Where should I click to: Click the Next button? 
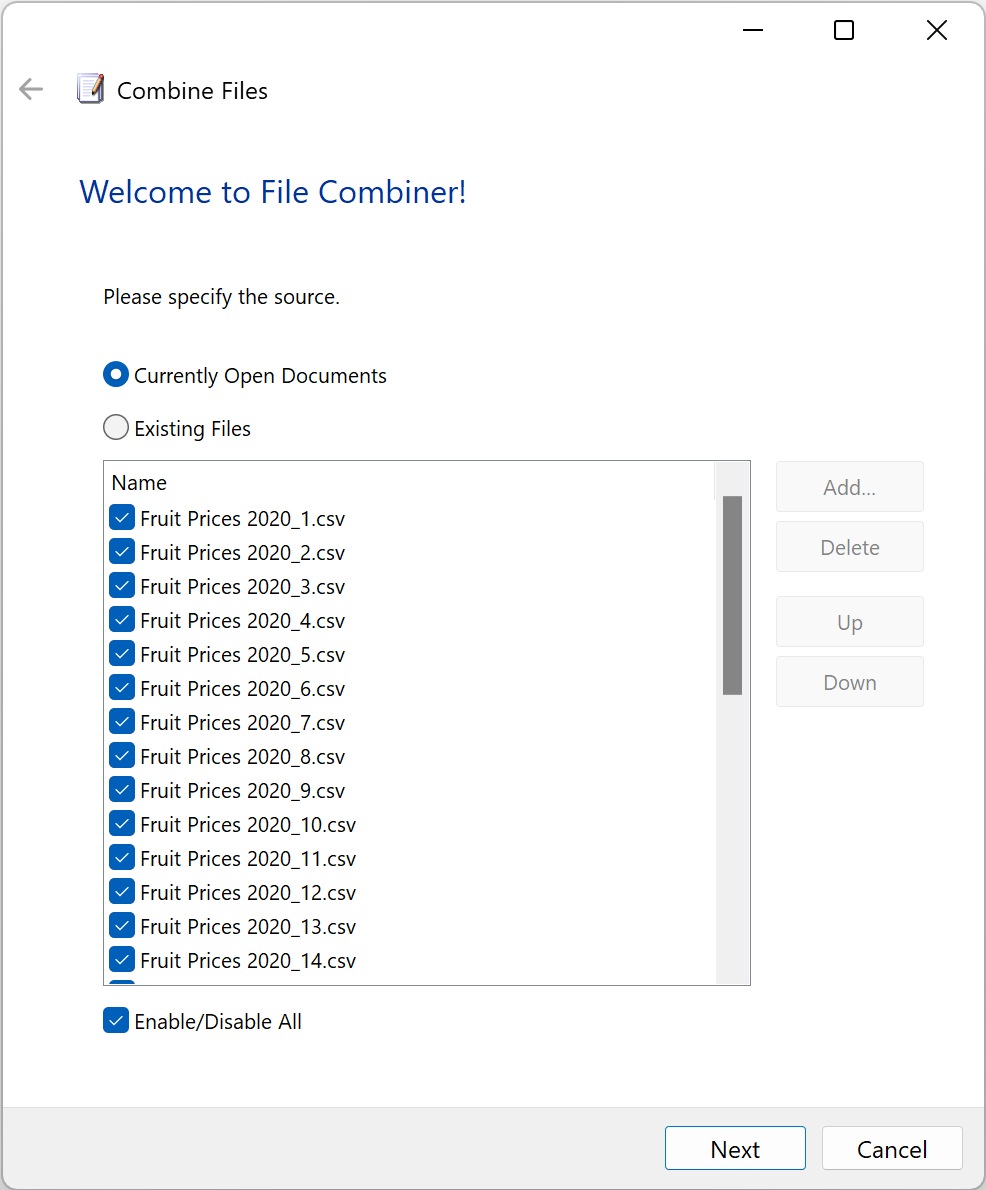point(735,1148)
